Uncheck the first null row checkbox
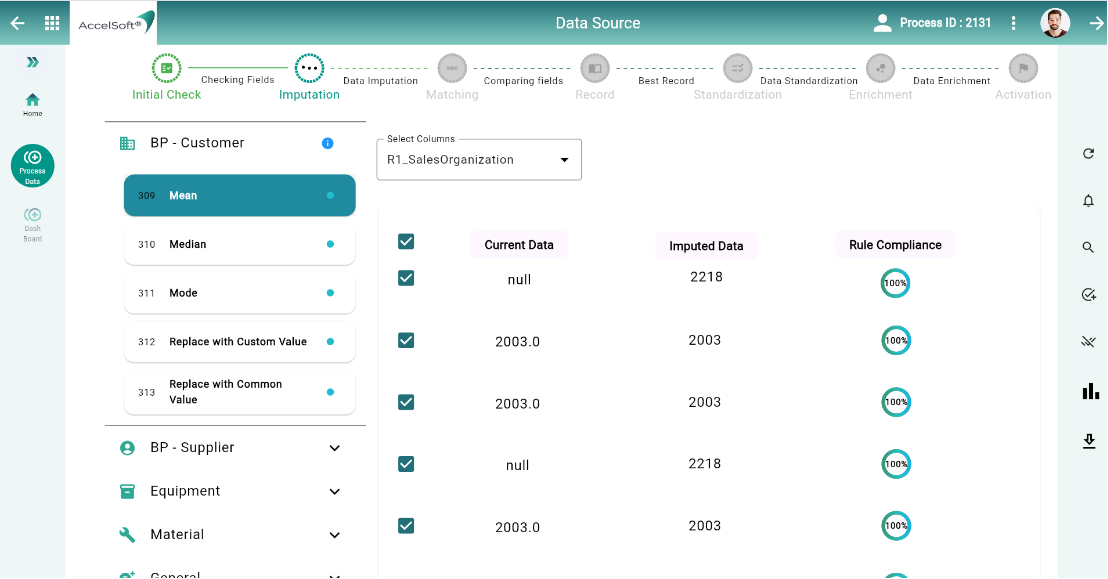 point(406,278)
